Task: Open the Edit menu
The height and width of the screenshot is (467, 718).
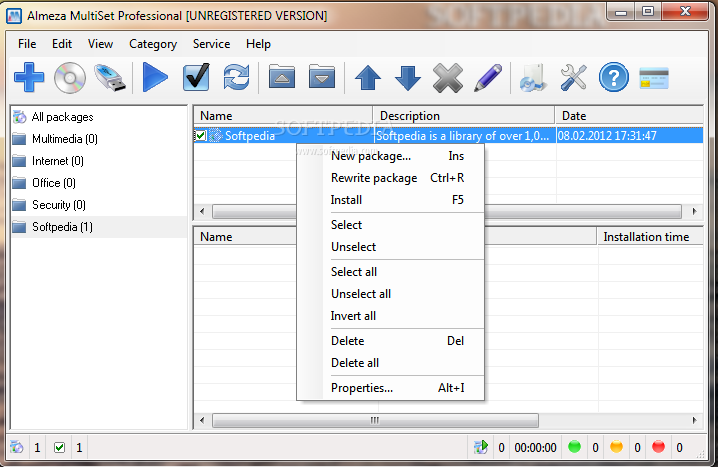Action: coord(62,44)
